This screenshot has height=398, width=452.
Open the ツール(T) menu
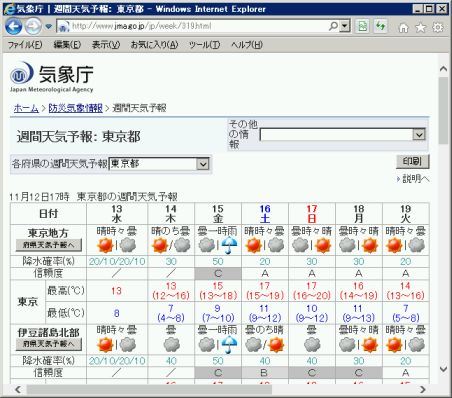pos(204,45)
